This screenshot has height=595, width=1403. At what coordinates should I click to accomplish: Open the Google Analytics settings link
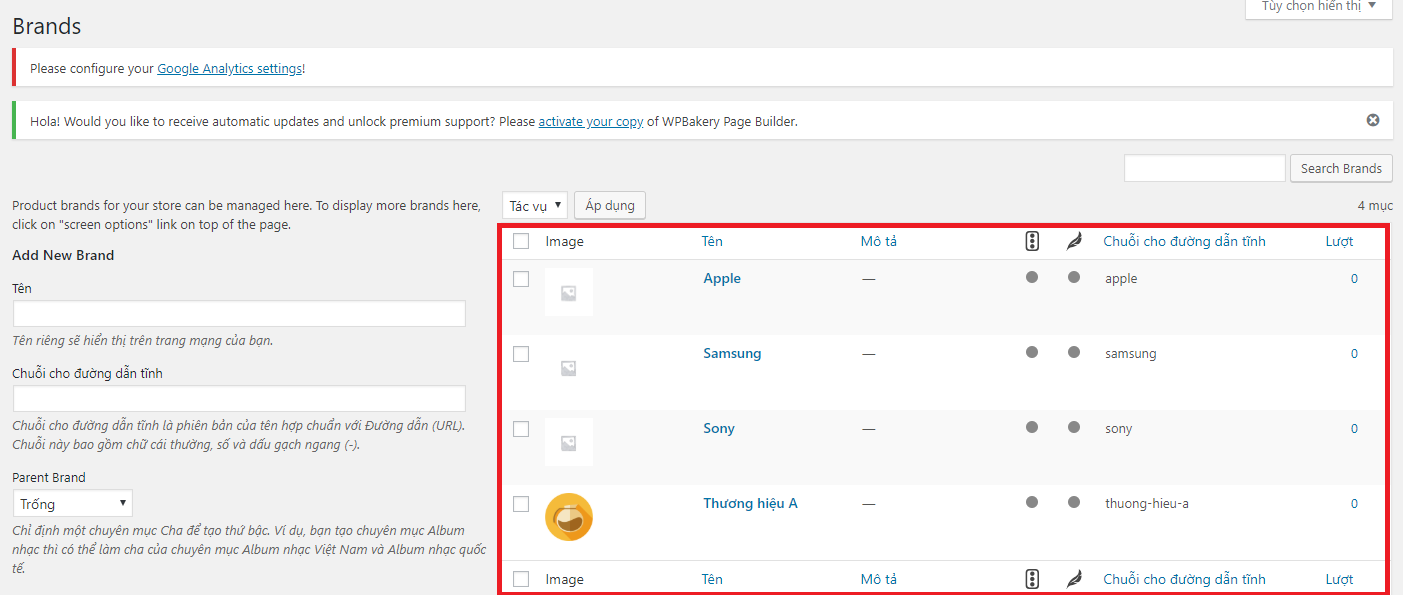click(x=229, y=69)
